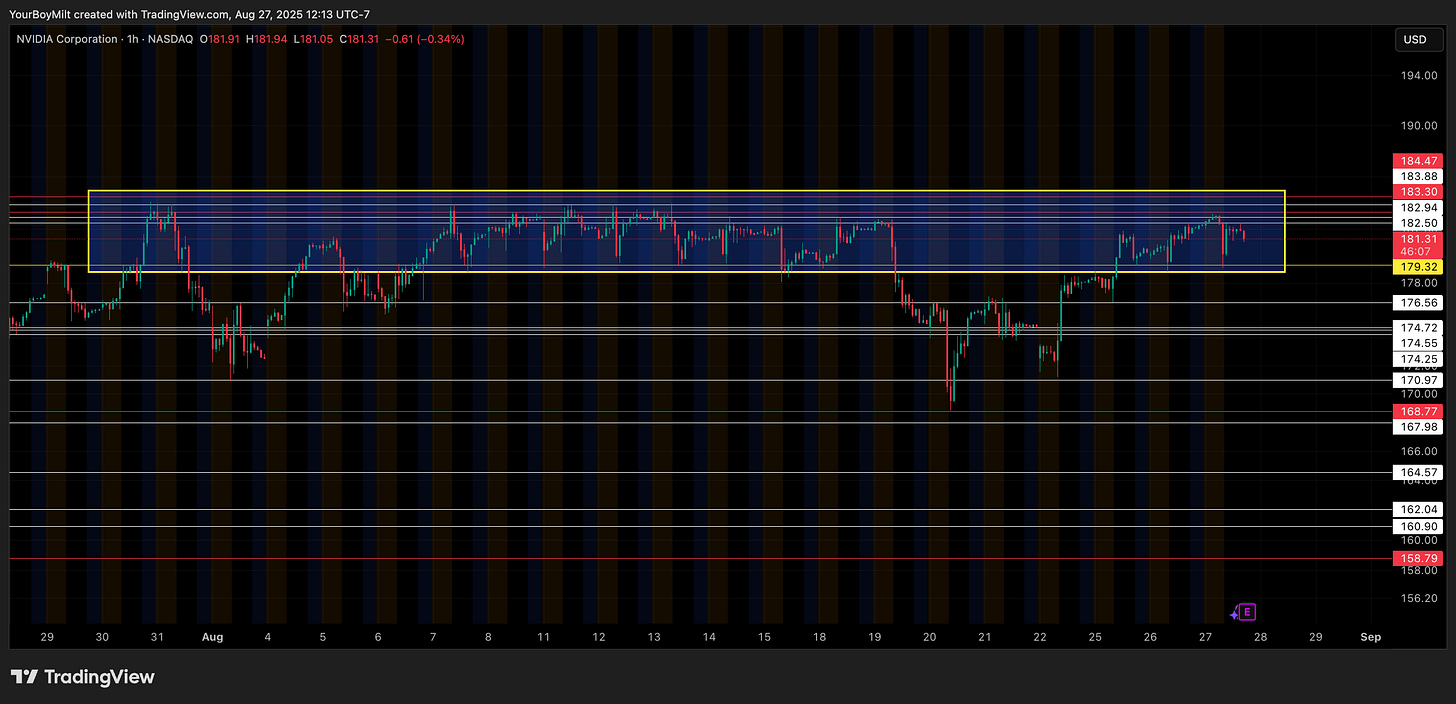This screenshot has width=1456, height=704.
Task: Click date 27 on the time axis
Action: [1205, 637]
